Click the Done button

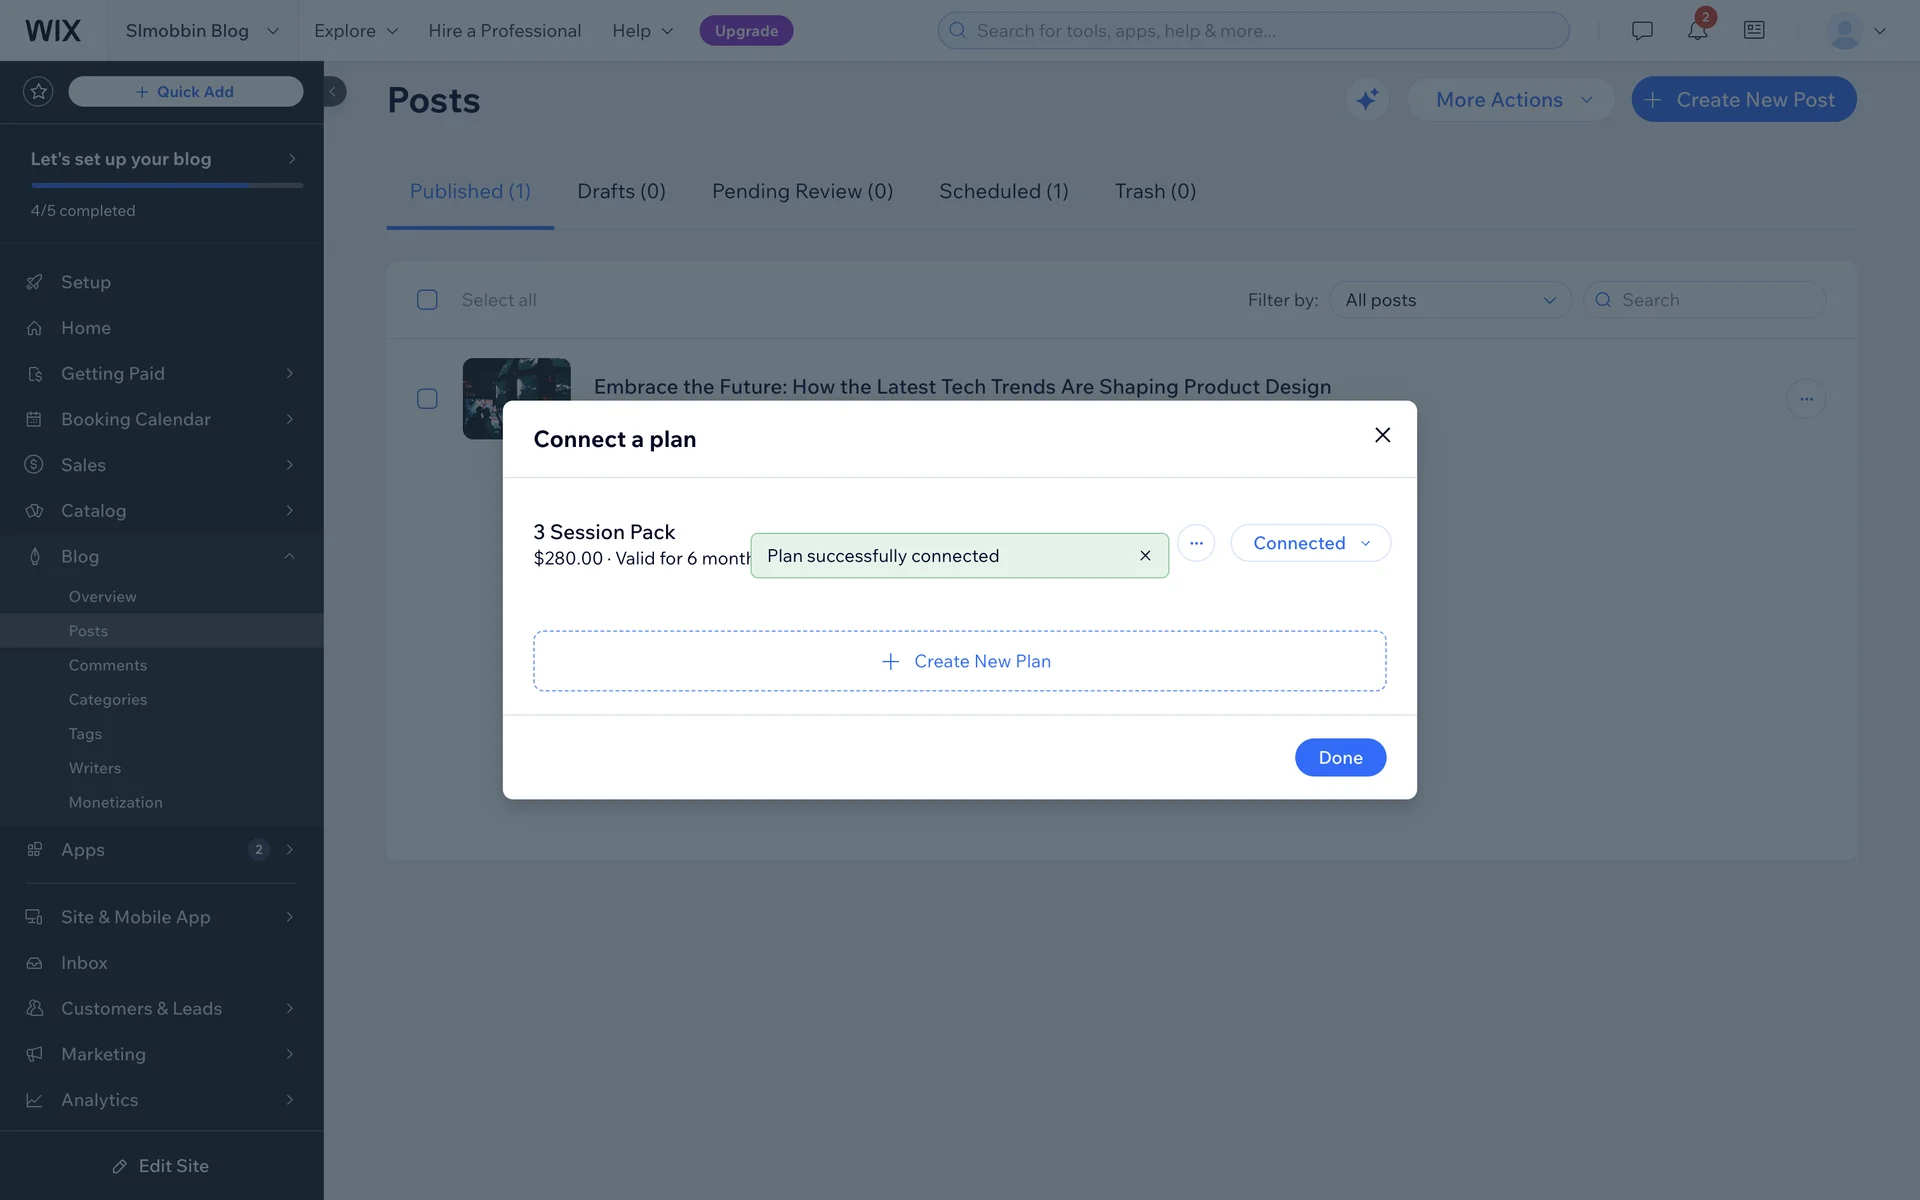[x=1340, y=758]
